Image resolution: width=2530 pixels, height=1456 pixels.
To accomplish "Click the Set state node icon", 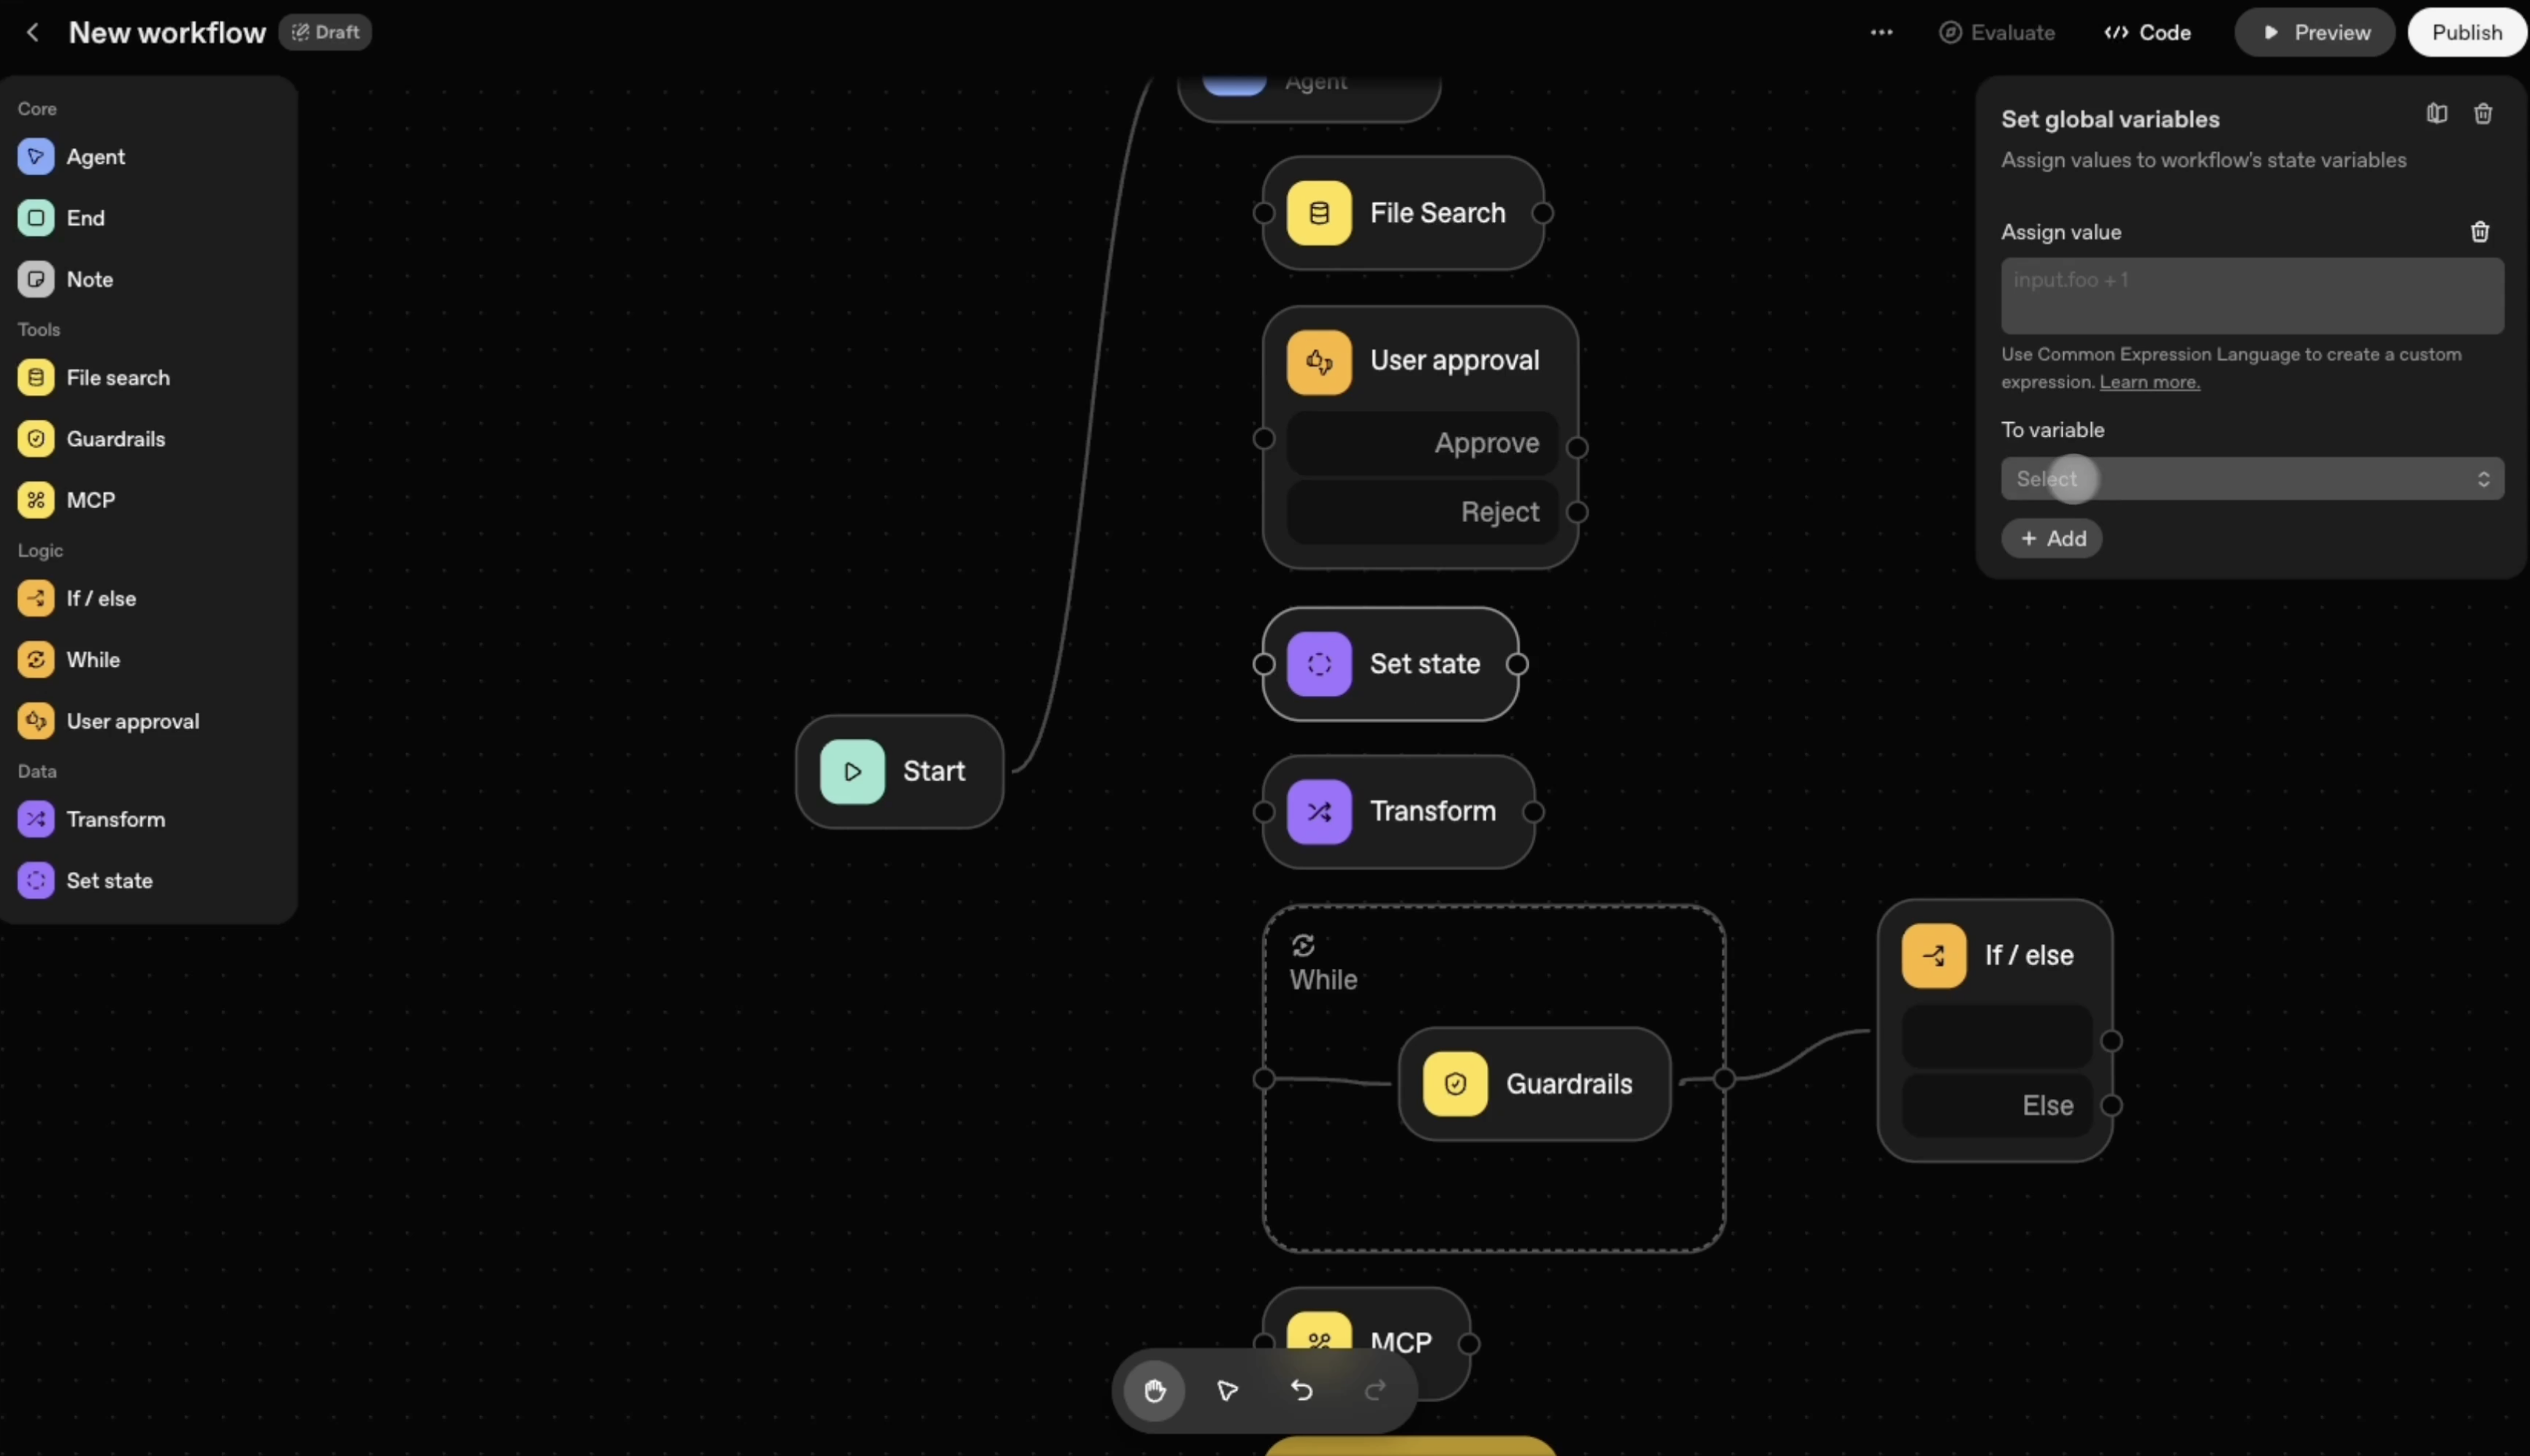I will (1319, 664).
